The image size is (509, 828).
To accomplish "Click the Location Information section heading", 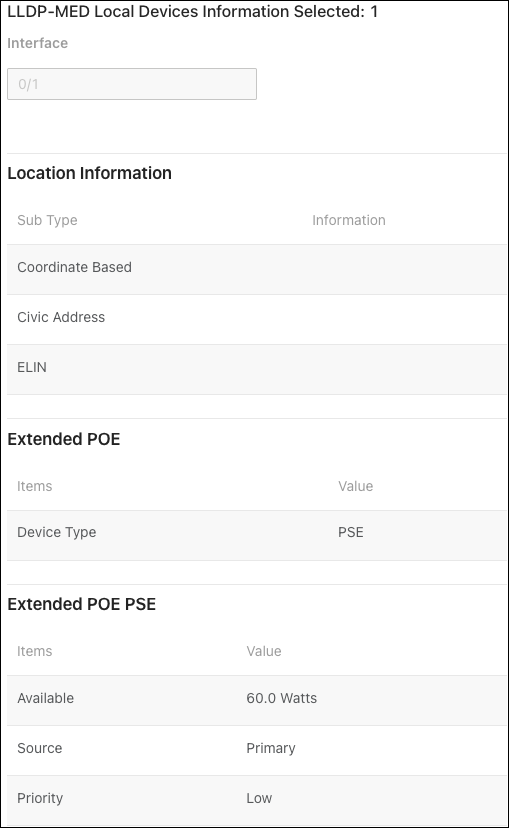I will [90, 173].
